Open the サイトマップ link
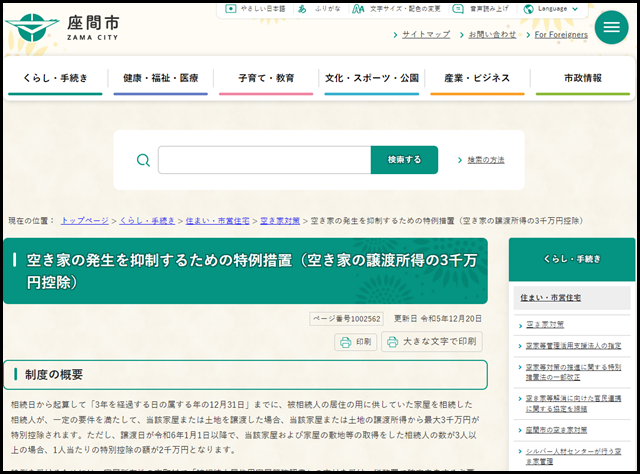Screen dimensions: 640x474 tap(426, 35)
